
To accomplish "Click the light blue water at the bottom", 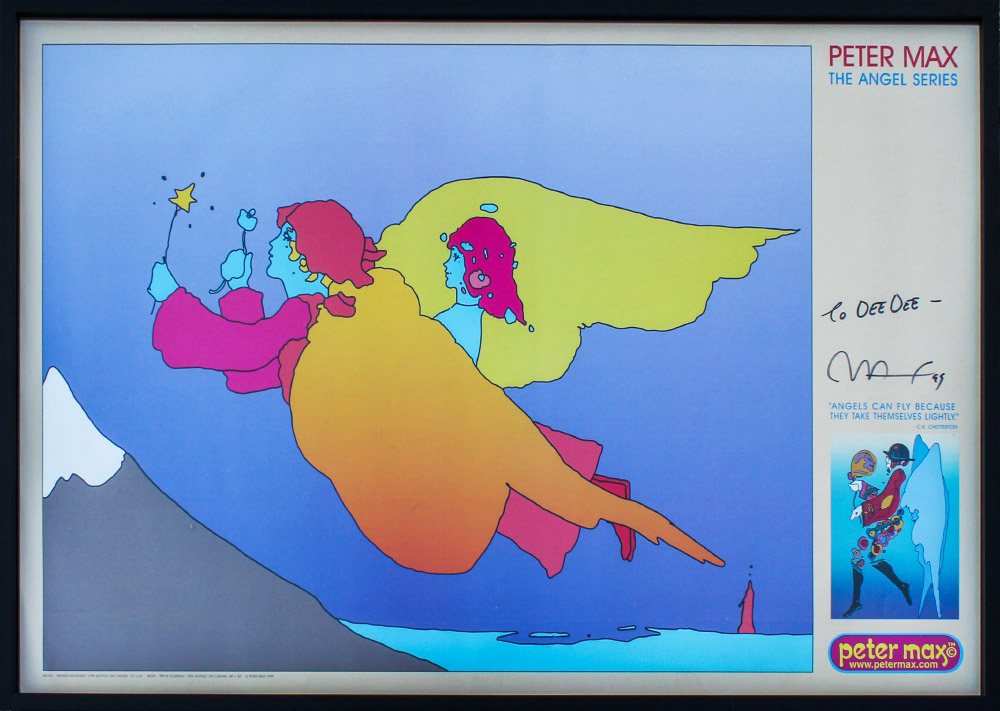I will coord(600,650).
